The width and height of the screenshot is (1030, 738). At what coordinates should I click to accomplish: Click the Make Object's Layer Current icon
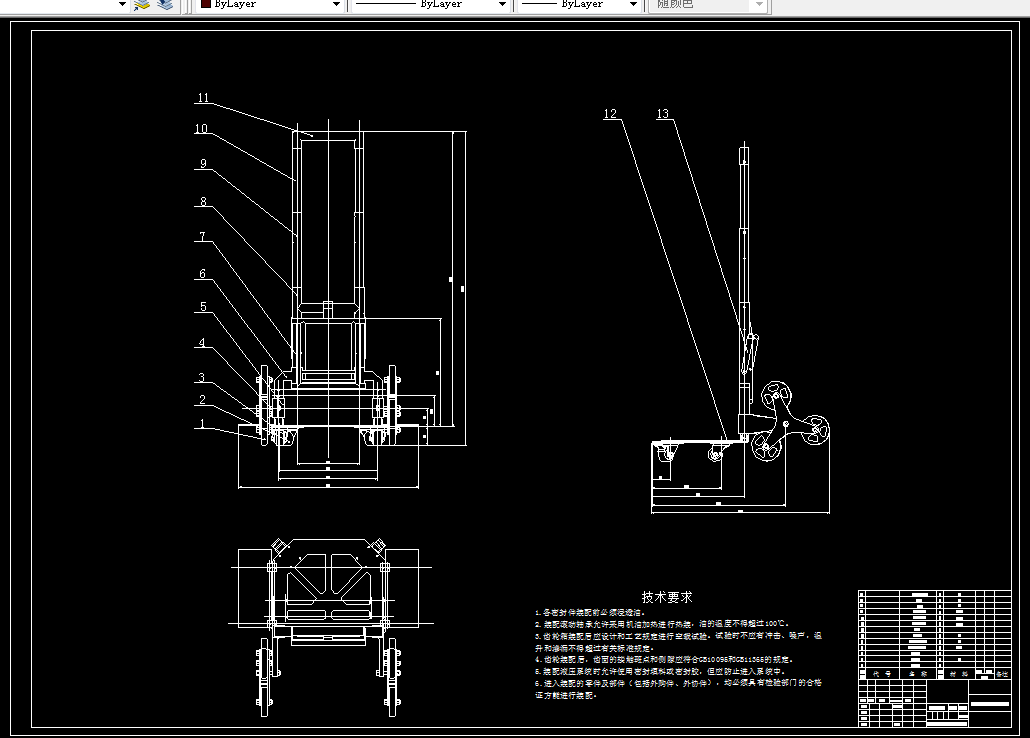[x=142, y=5]
